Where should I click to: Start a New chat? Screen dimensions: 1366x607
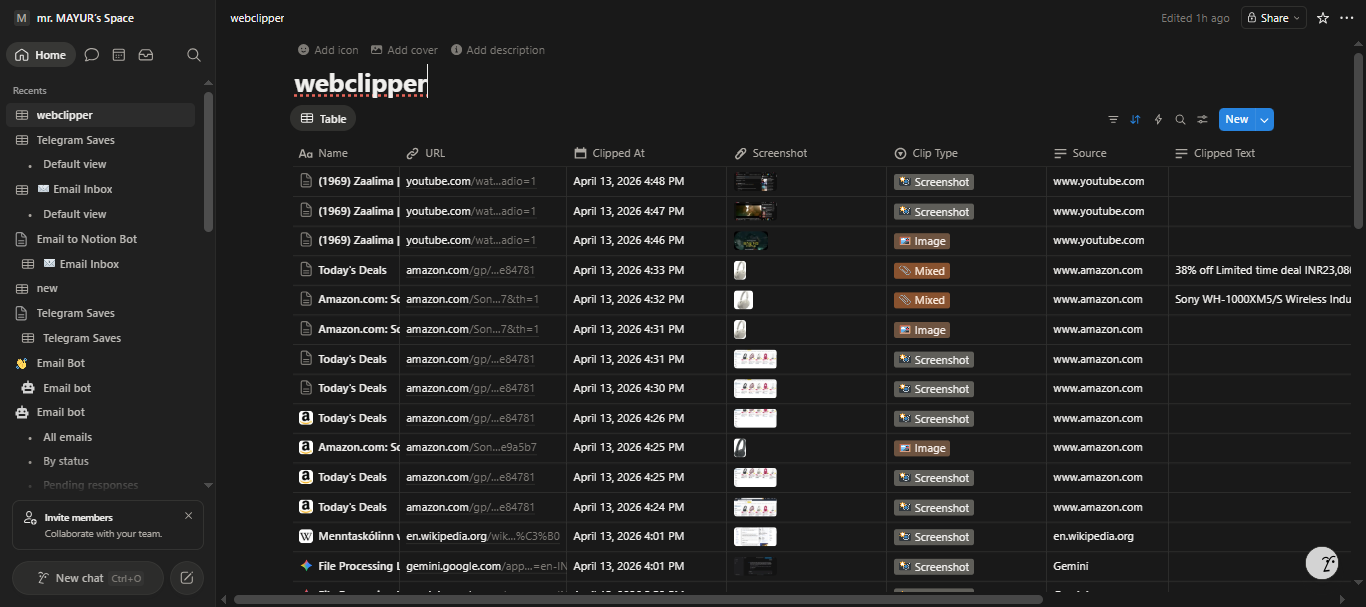click(x=88, y=578)
